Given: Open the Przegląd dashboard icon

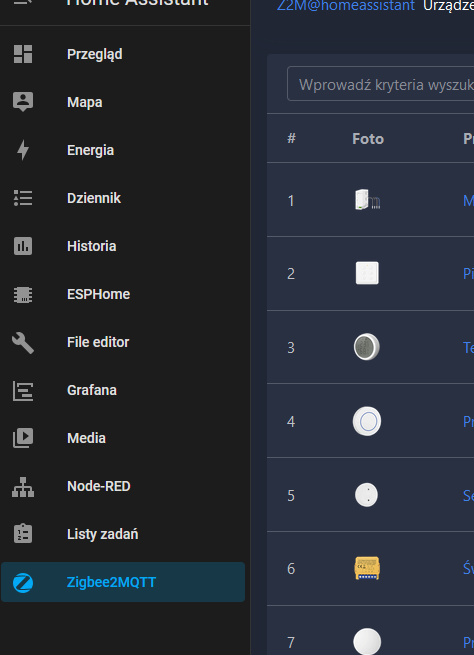Looking at the screenshot, I should click(x=23, y=54).
